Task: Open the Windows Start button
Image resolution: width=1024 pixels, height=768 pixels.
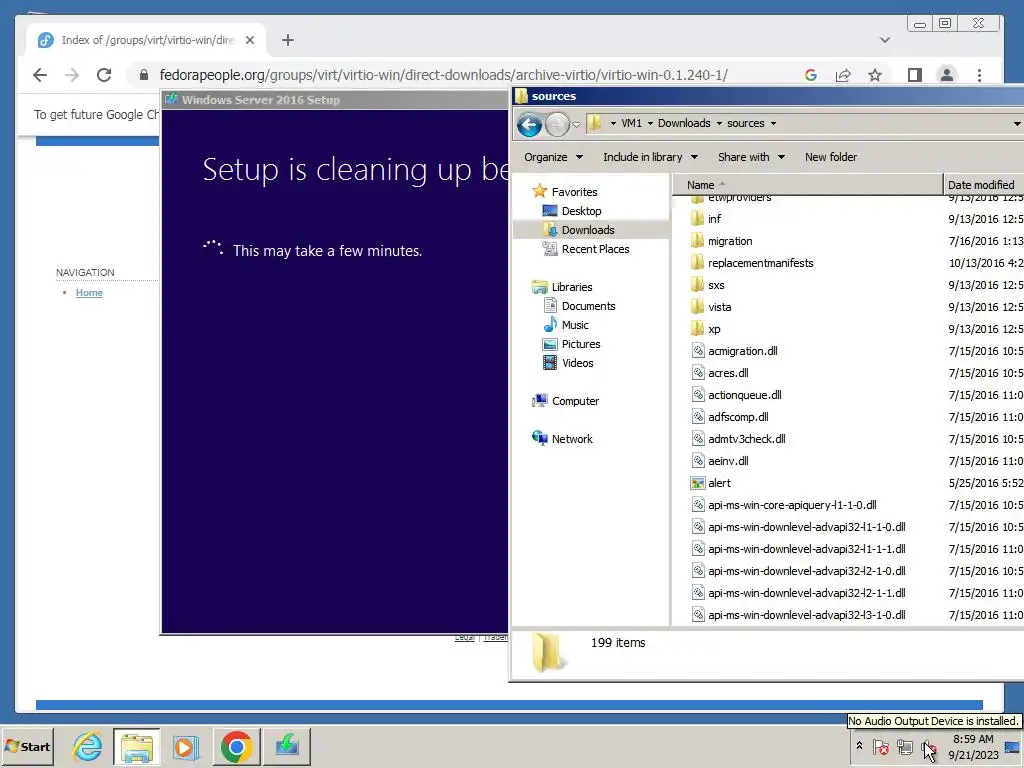Action: 27,746
